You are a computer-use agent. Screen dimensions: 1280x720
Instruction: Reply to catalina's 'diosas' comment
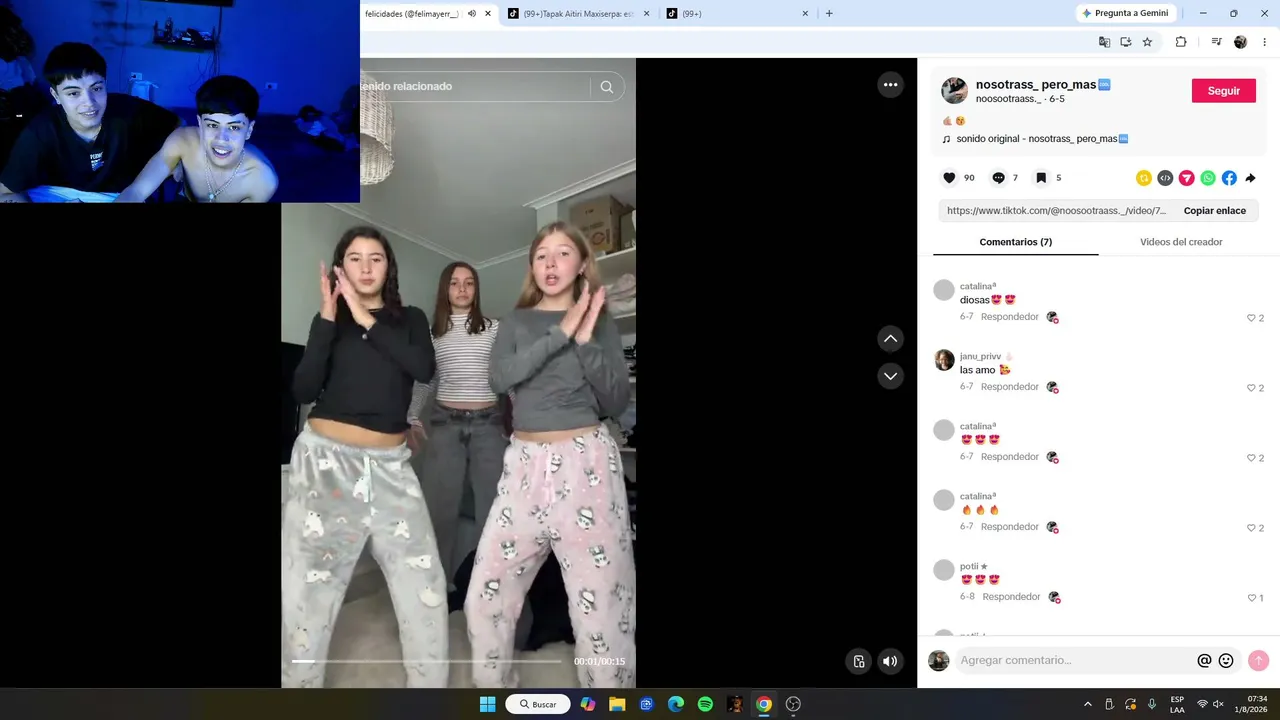pos(1009,317)
